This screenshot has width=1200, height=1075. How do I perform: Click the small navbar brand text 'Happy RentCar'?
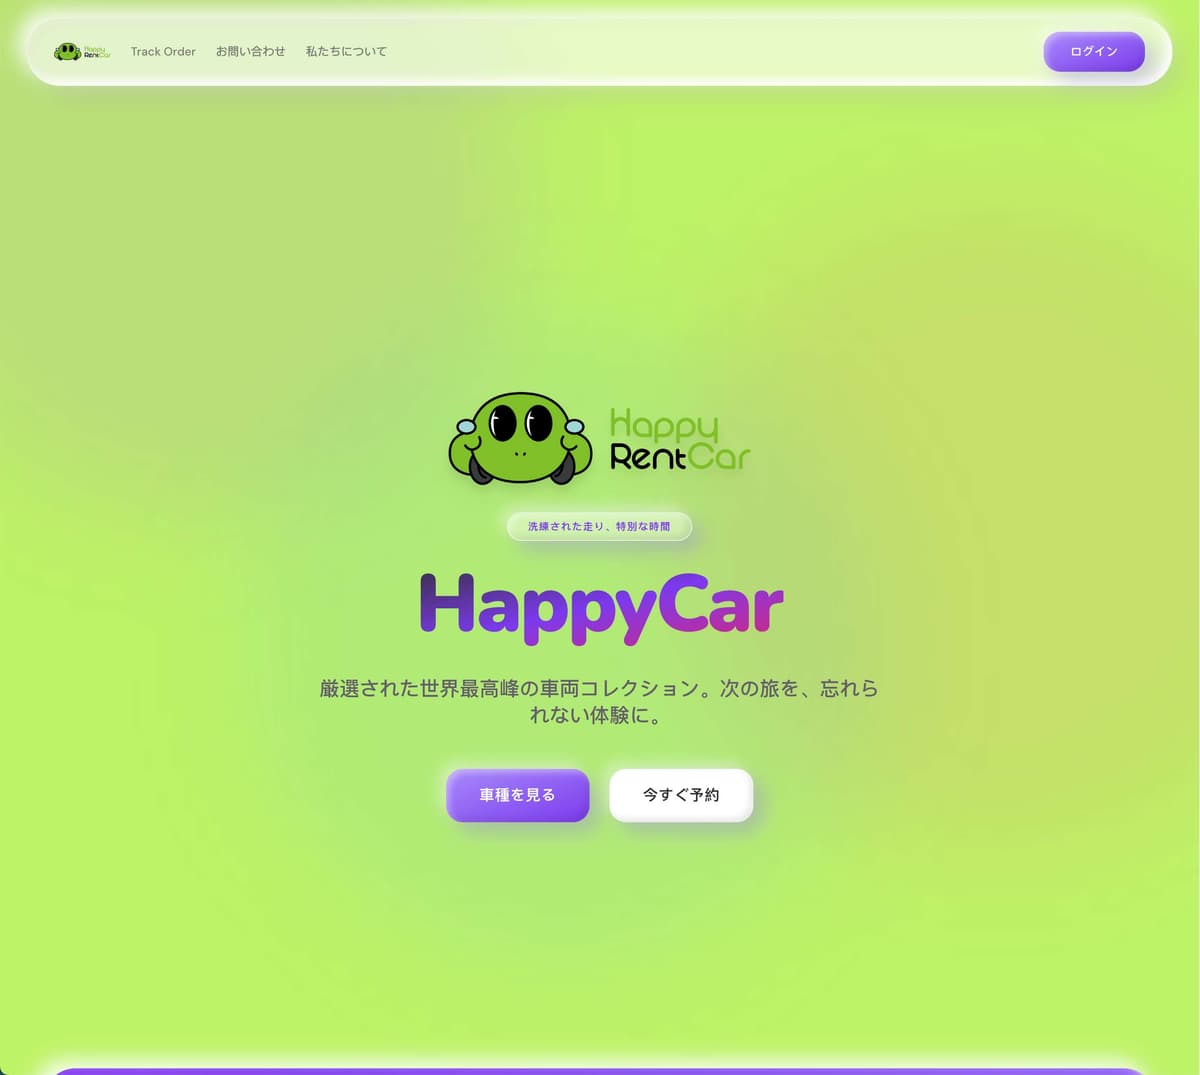(x=95, y=51)
